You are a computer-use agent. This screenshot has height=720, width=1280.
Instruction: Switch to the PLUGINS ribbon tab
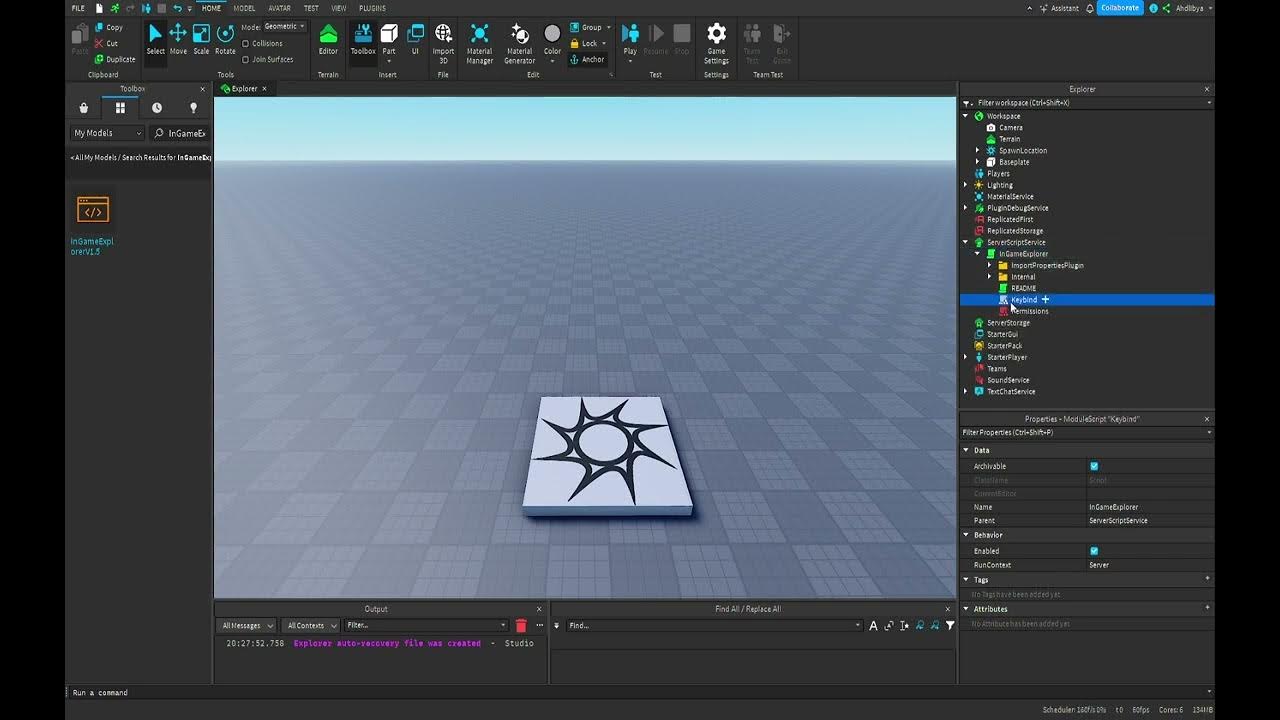(372, 8)
